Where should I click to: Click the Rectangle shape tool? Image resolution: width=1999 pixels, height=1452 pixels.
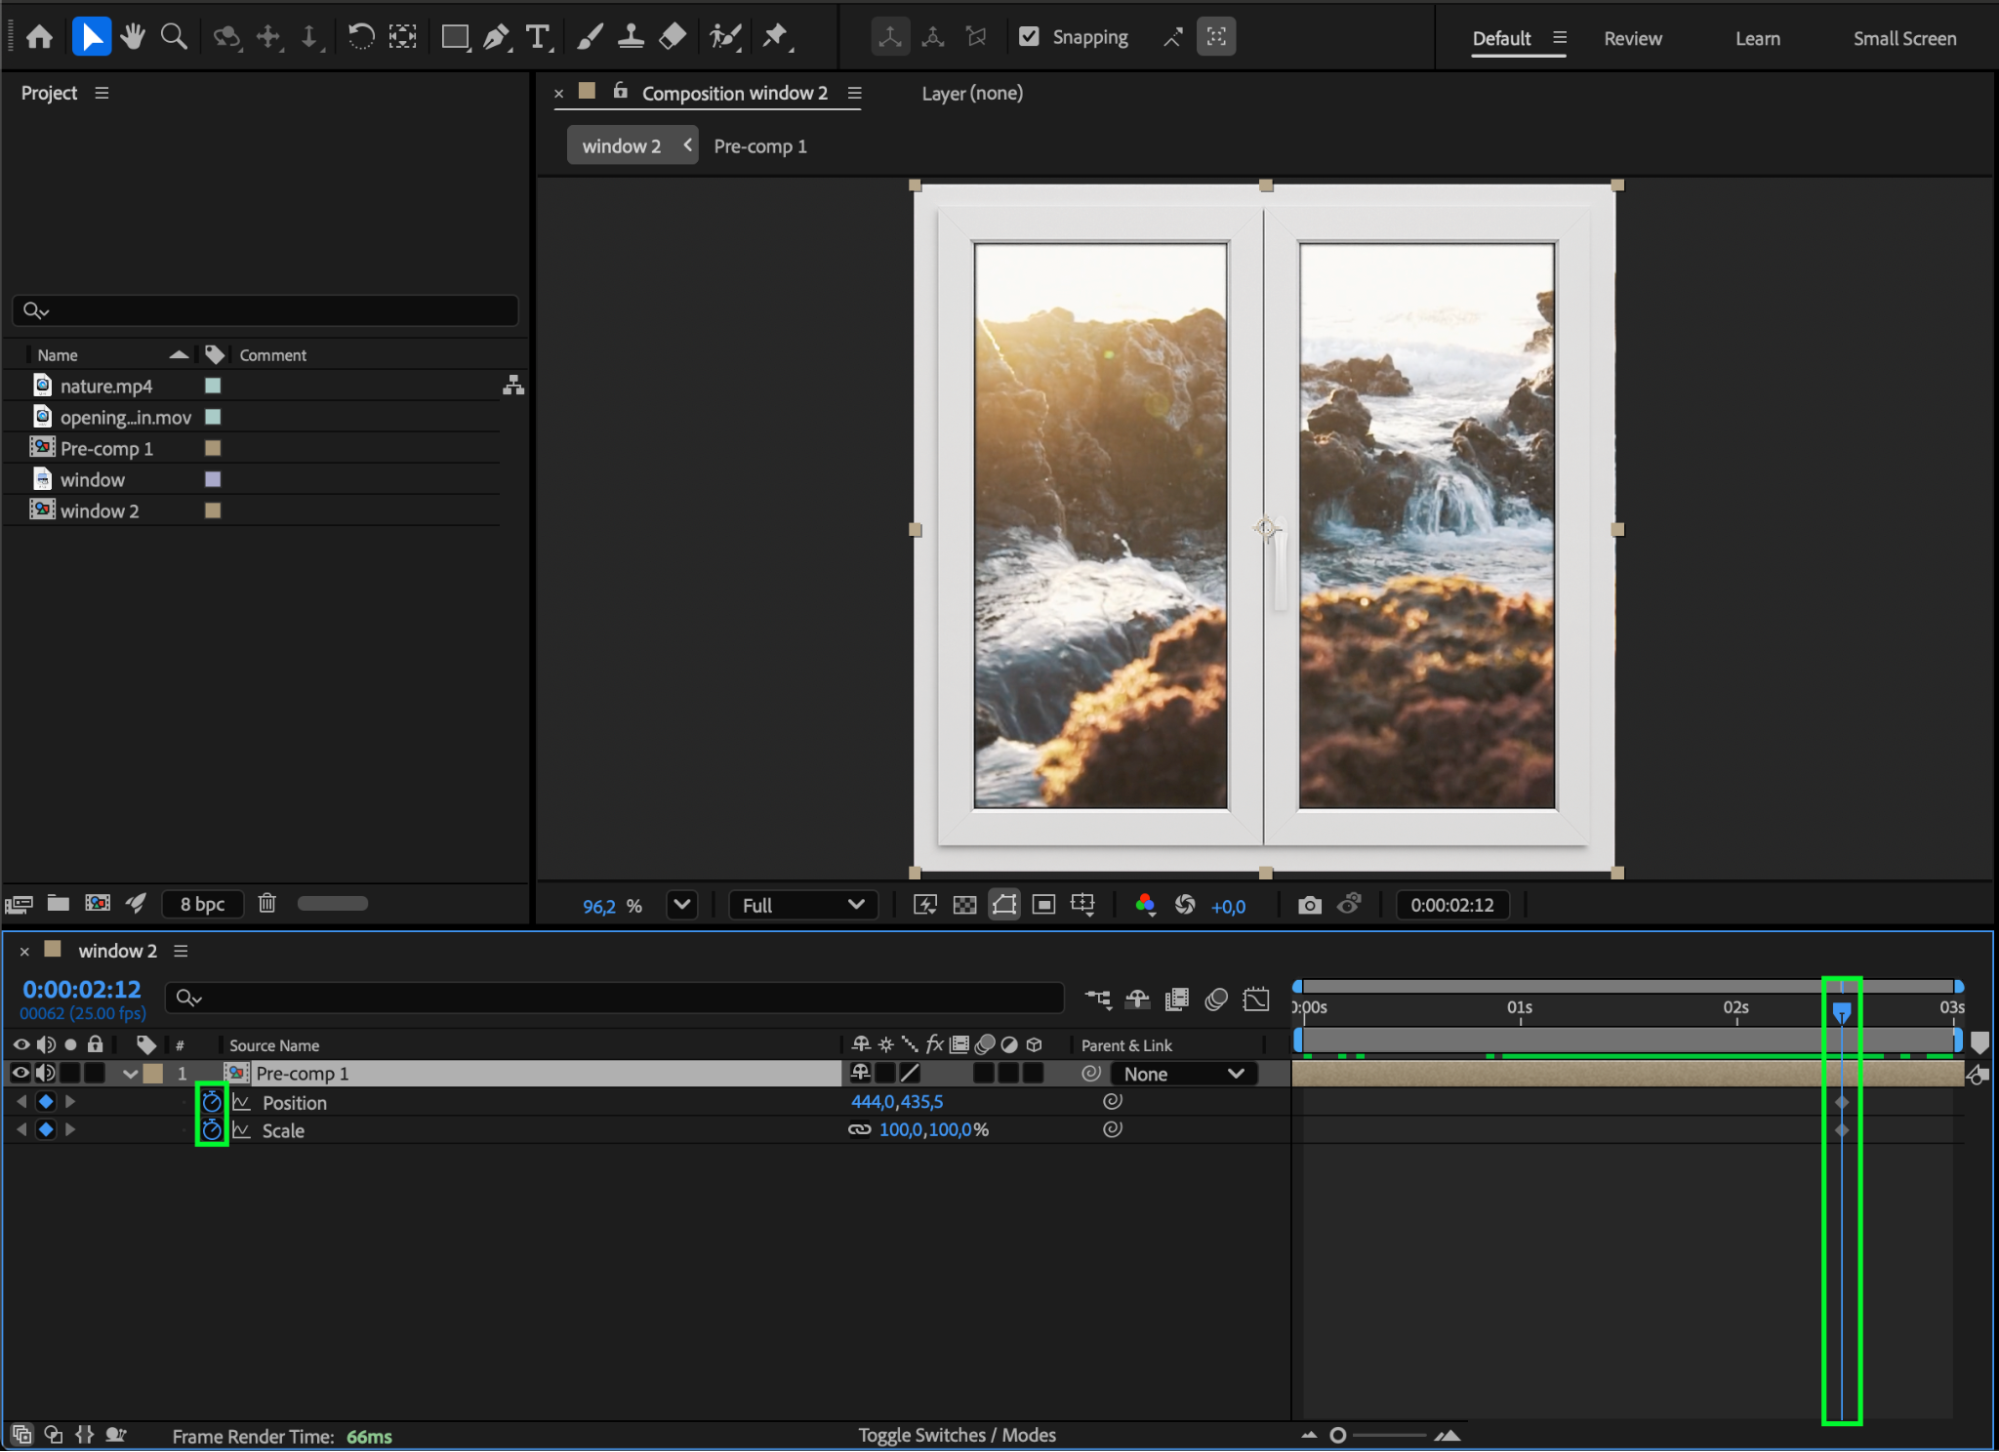point(455,38)
